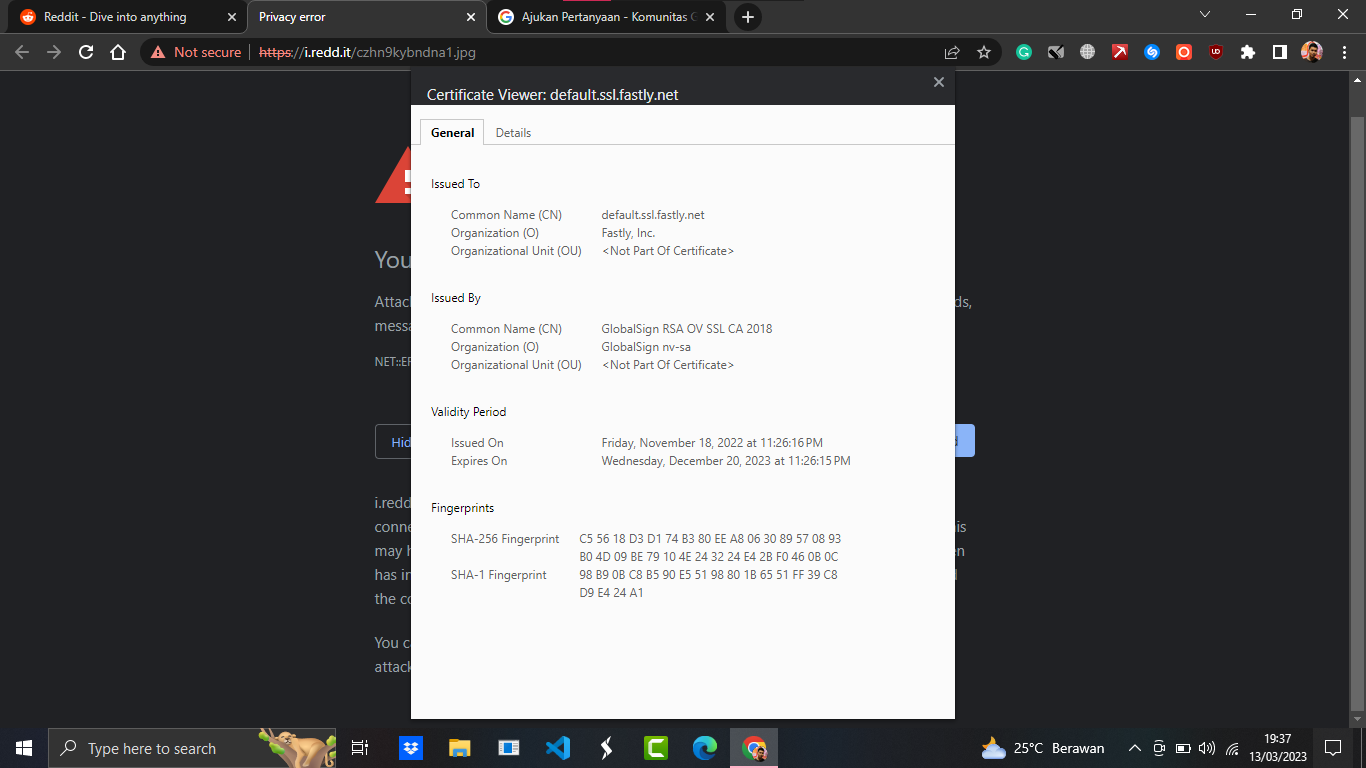1366x768 pixels.
Task: Open a new browser tab
Action: pyautogui.click(x=747, y=17)
